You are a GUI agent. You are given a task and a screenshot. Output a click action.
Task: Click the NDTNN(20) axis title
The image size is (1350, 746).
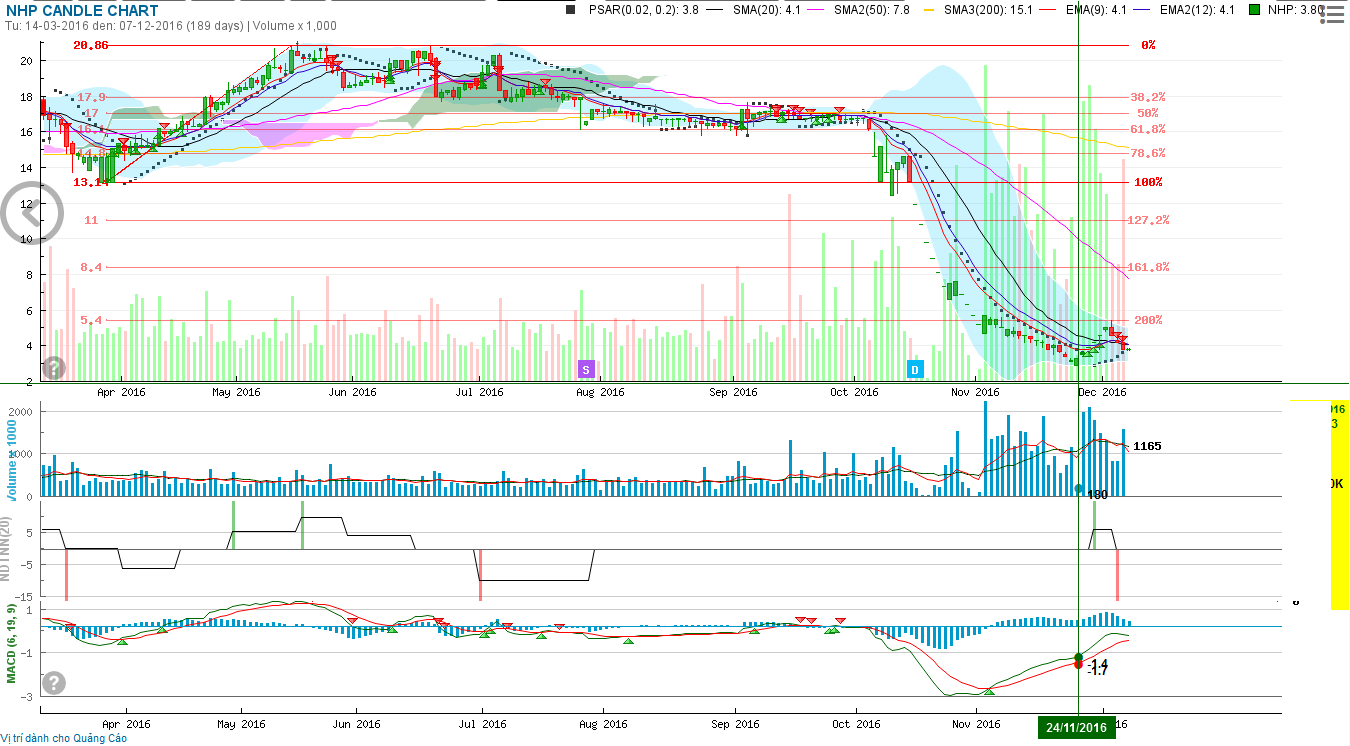click(6, 549)
